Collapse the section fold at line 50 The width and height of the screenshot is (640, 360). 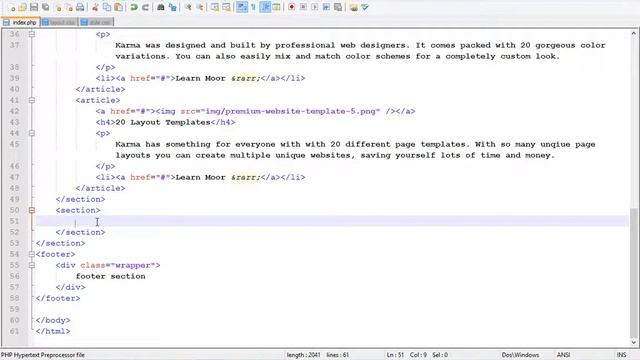pyautogui.click(x=32, y=211)
